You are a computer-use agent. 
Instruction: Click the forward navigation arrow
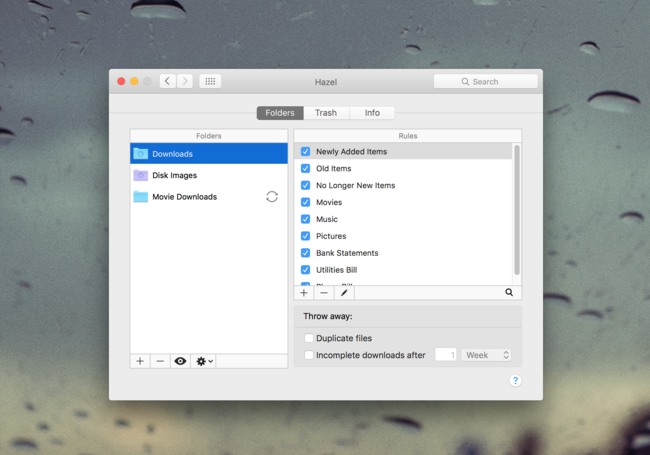(x=185, y=81)
